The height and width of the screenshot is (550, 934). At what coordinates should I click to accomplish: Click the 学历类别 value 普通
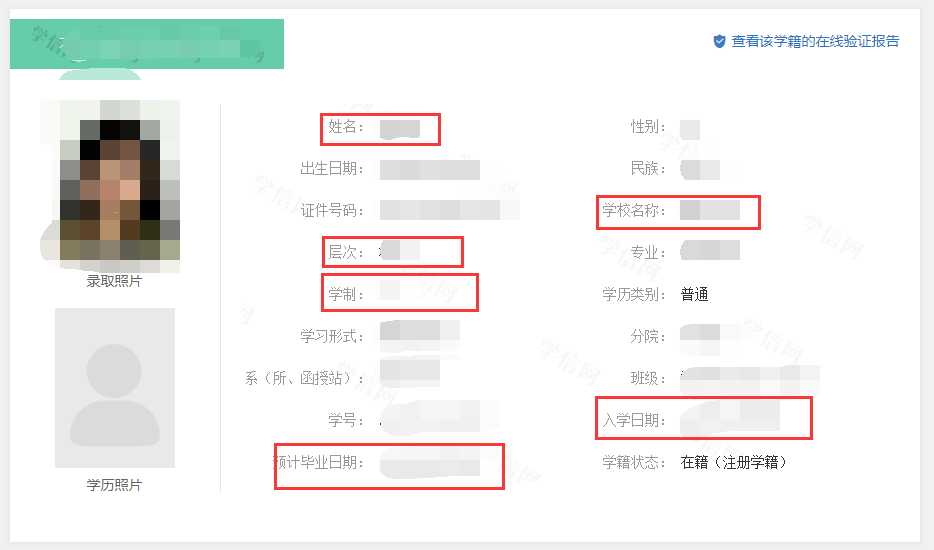(695, 294)
